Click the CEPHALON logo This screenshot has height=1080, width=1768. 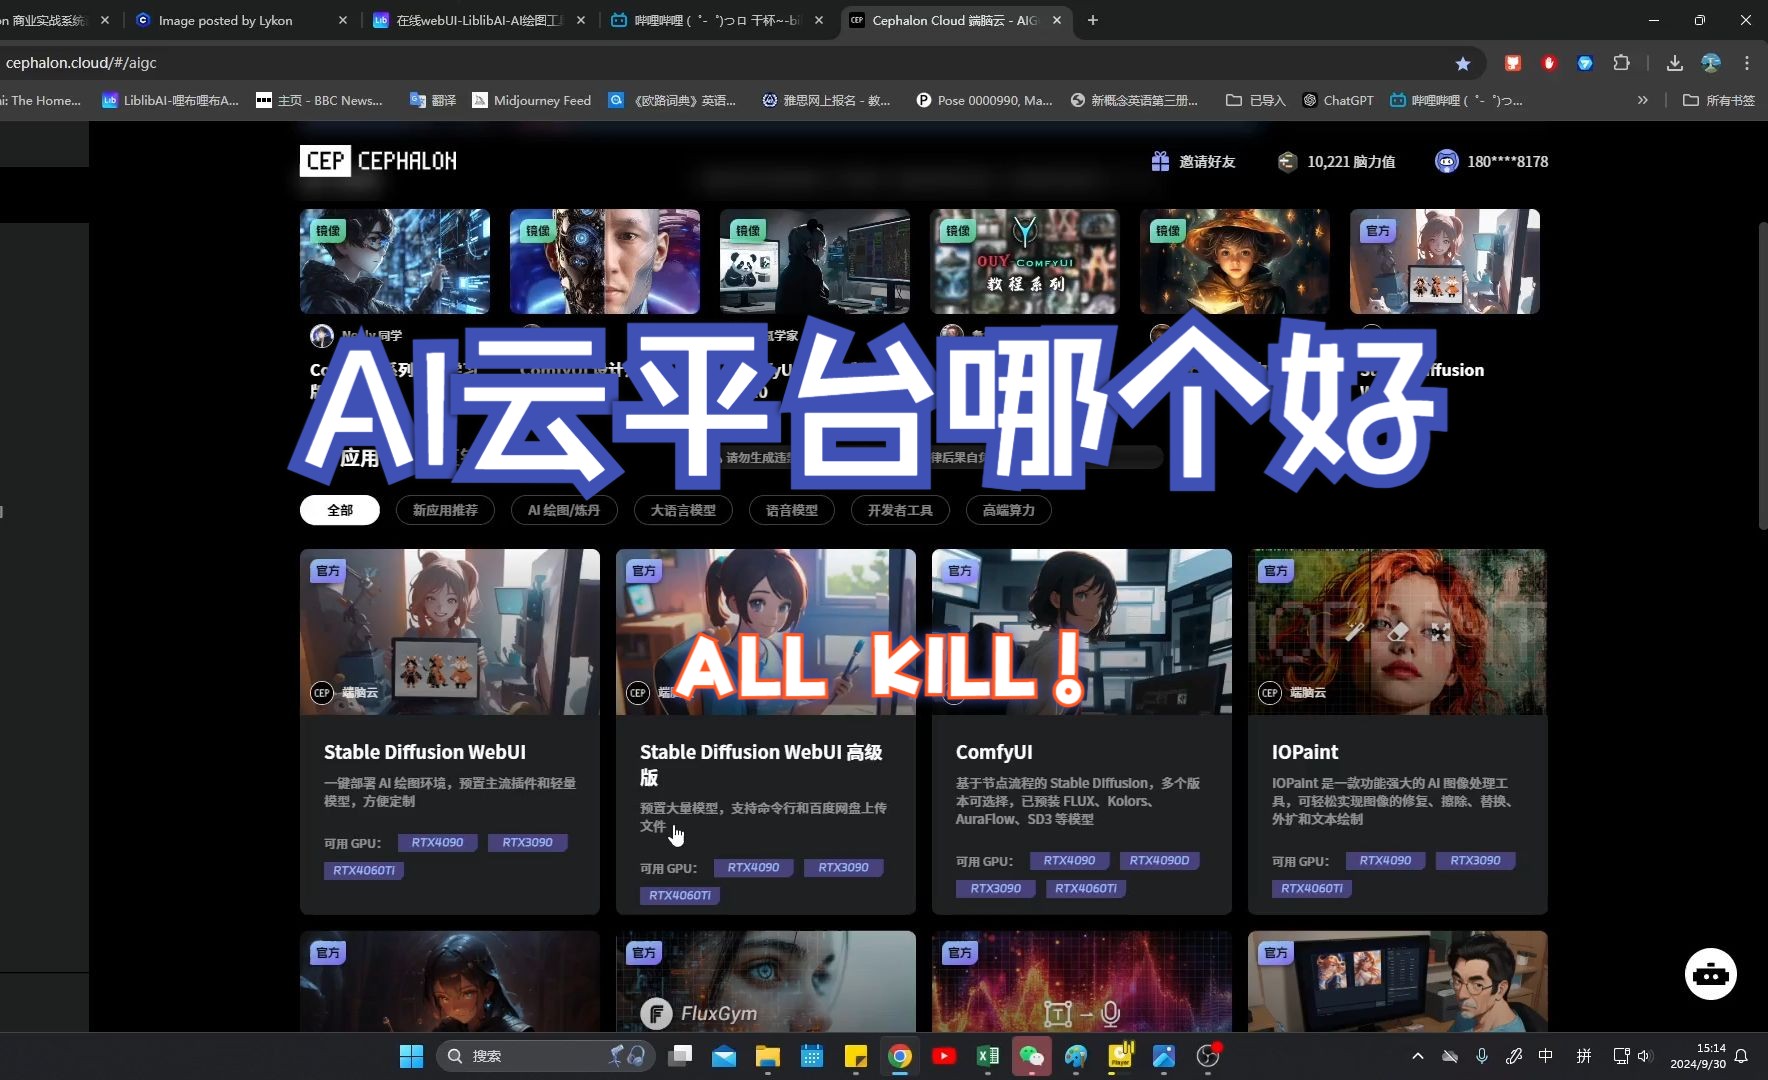(x=379, y=161)
